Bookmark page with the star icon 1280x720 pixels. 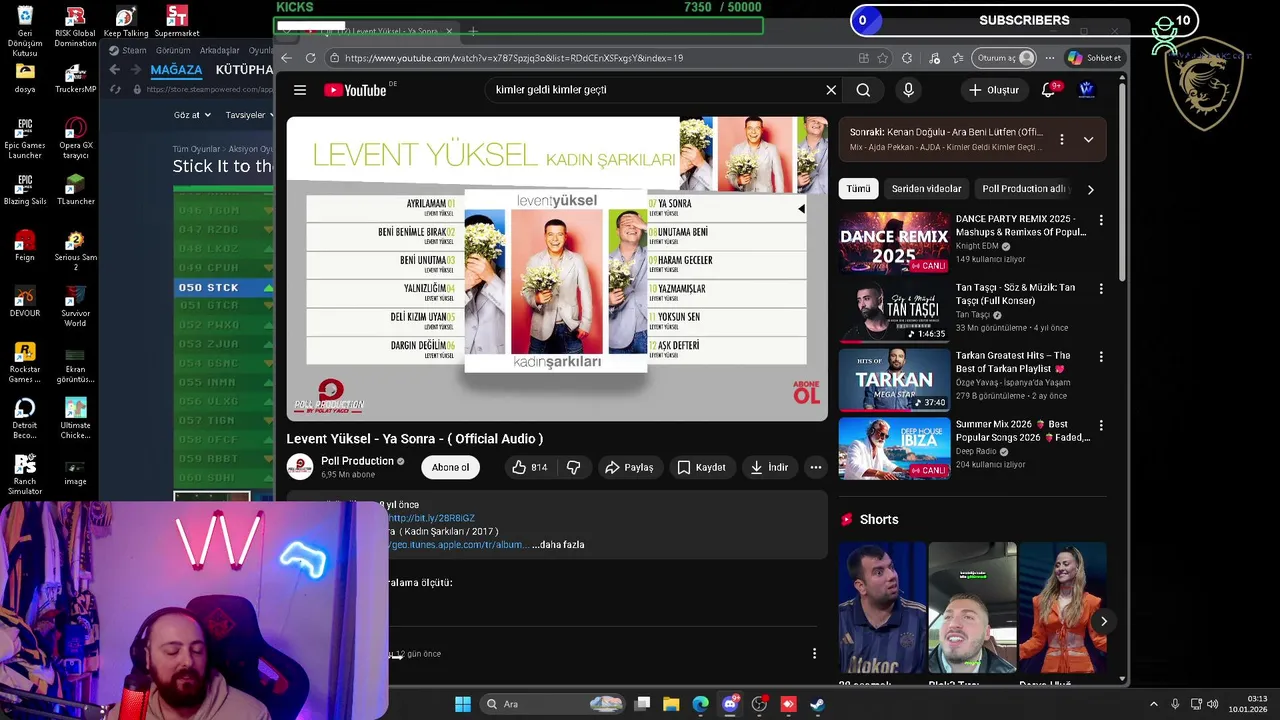coord(882,58)
